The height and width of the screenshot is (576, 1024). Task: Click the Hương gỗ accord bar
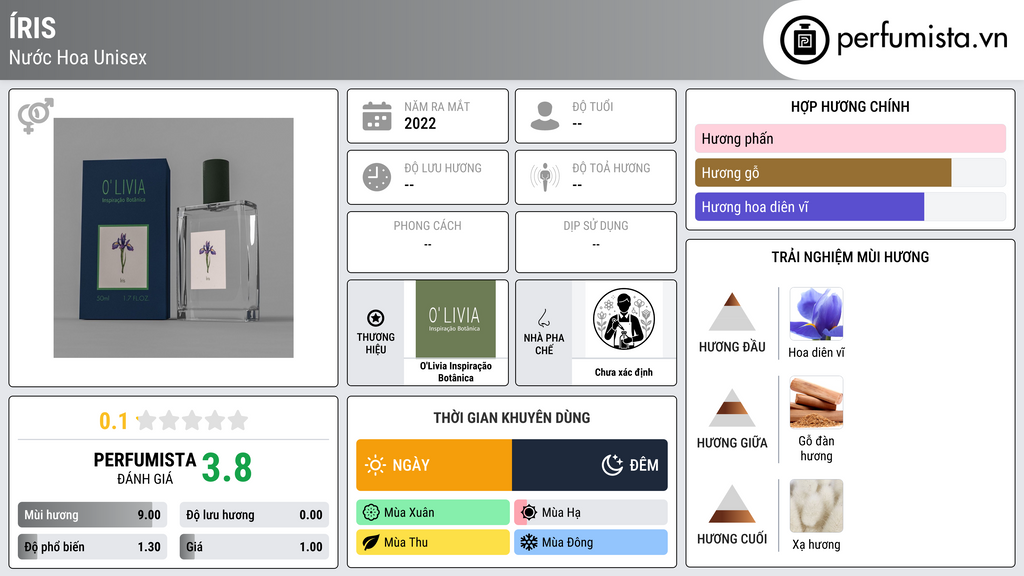[x=850, y=173]
